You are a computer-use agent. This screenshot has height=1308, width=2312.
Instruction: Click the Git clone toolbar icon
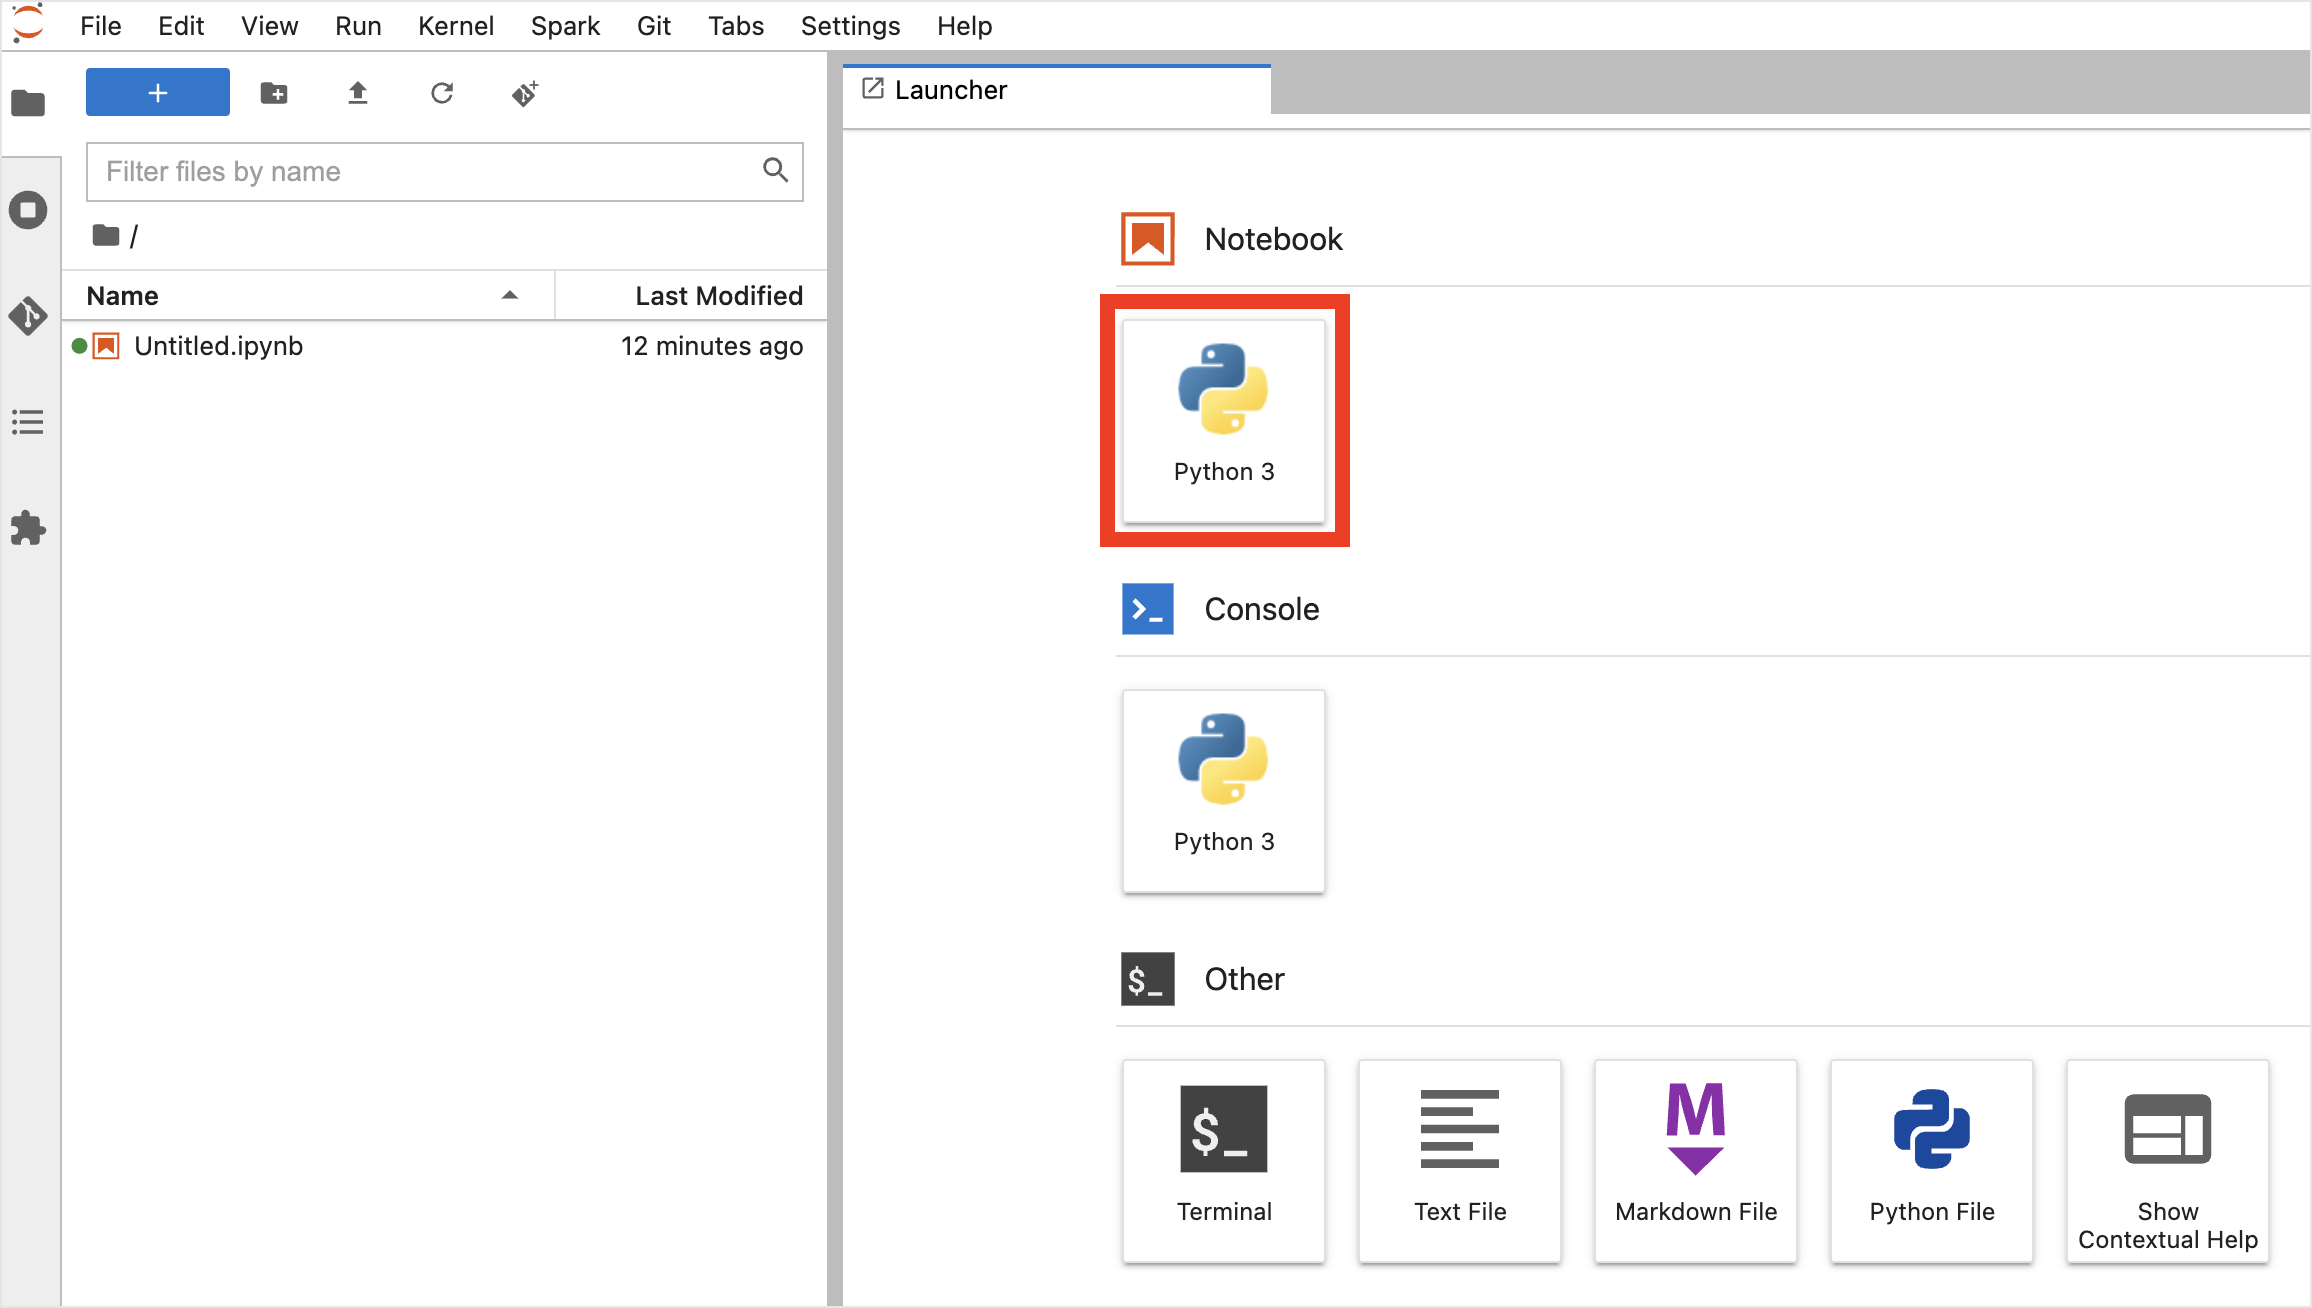(525, 94)
